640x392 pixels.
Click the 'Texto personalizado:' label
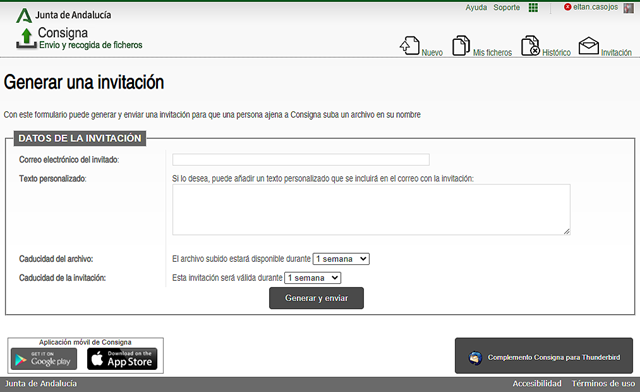click(53, 178)
